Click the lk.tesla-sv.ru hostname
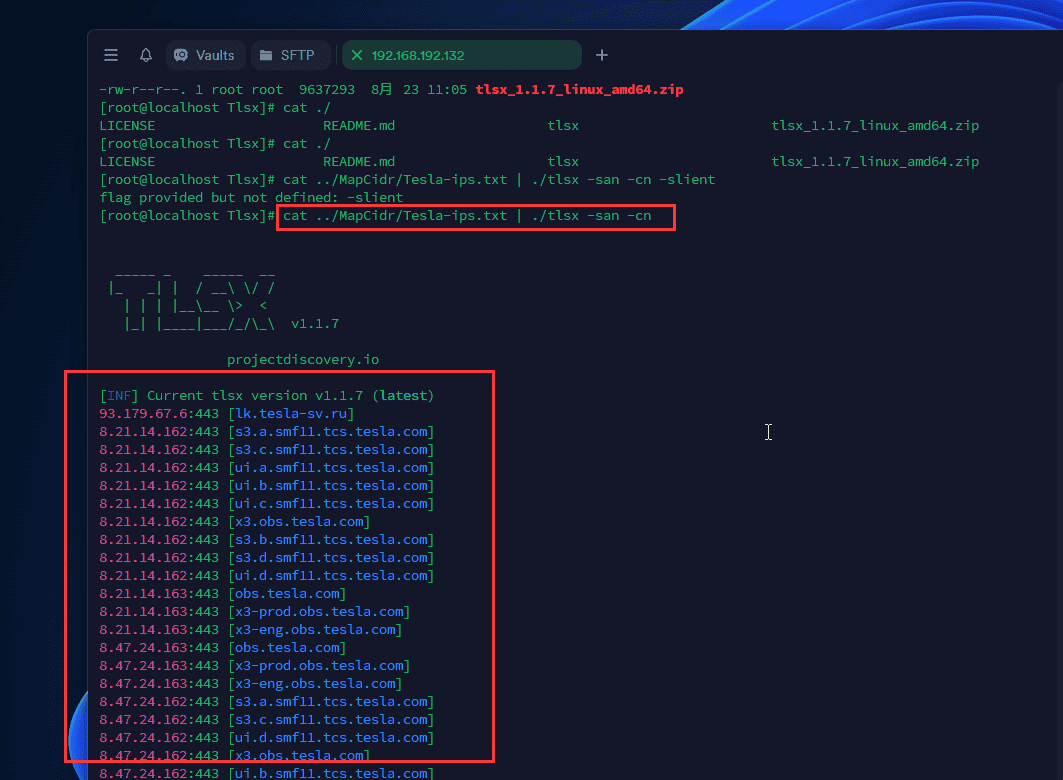Viewport: 1063px width, 780px height. coord(291,414)
